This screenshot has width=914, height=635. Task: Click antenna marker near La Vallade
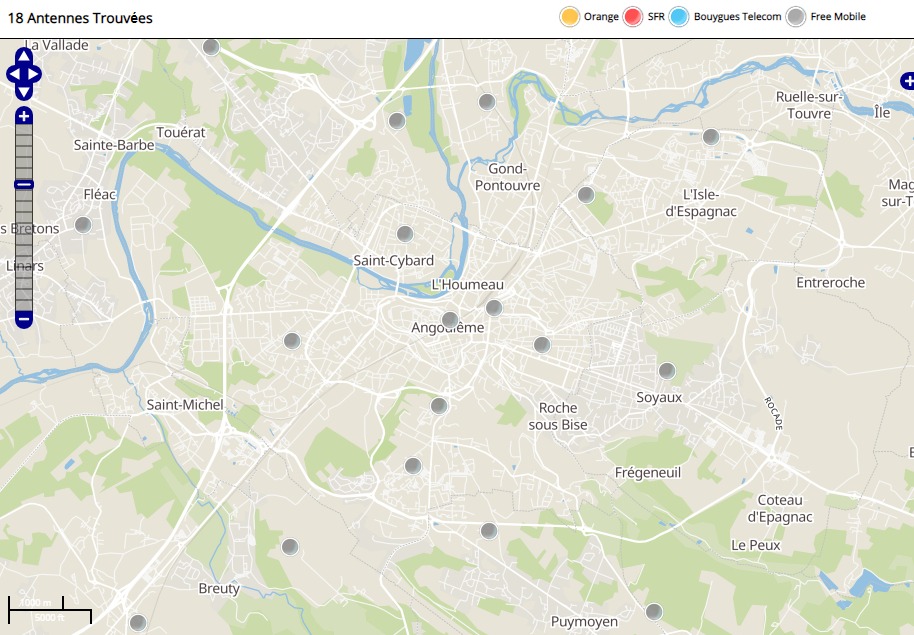click(x=211, y=47)
